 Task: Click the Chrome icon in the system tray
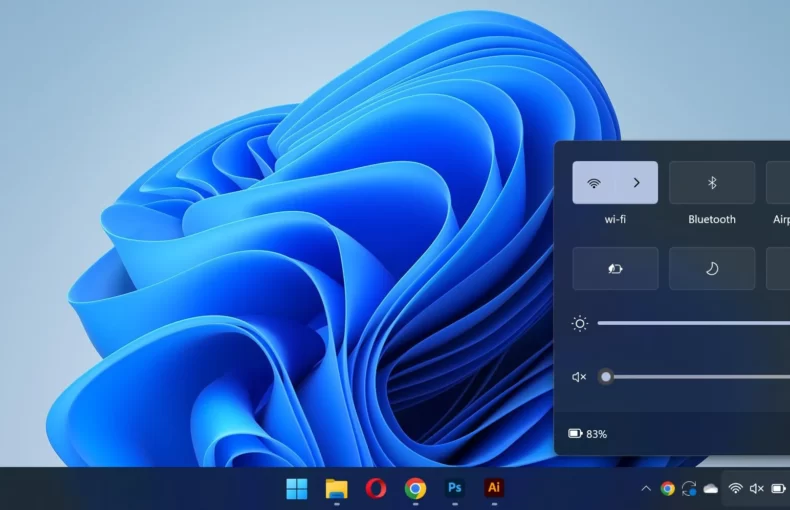click(x=668, y=488)
